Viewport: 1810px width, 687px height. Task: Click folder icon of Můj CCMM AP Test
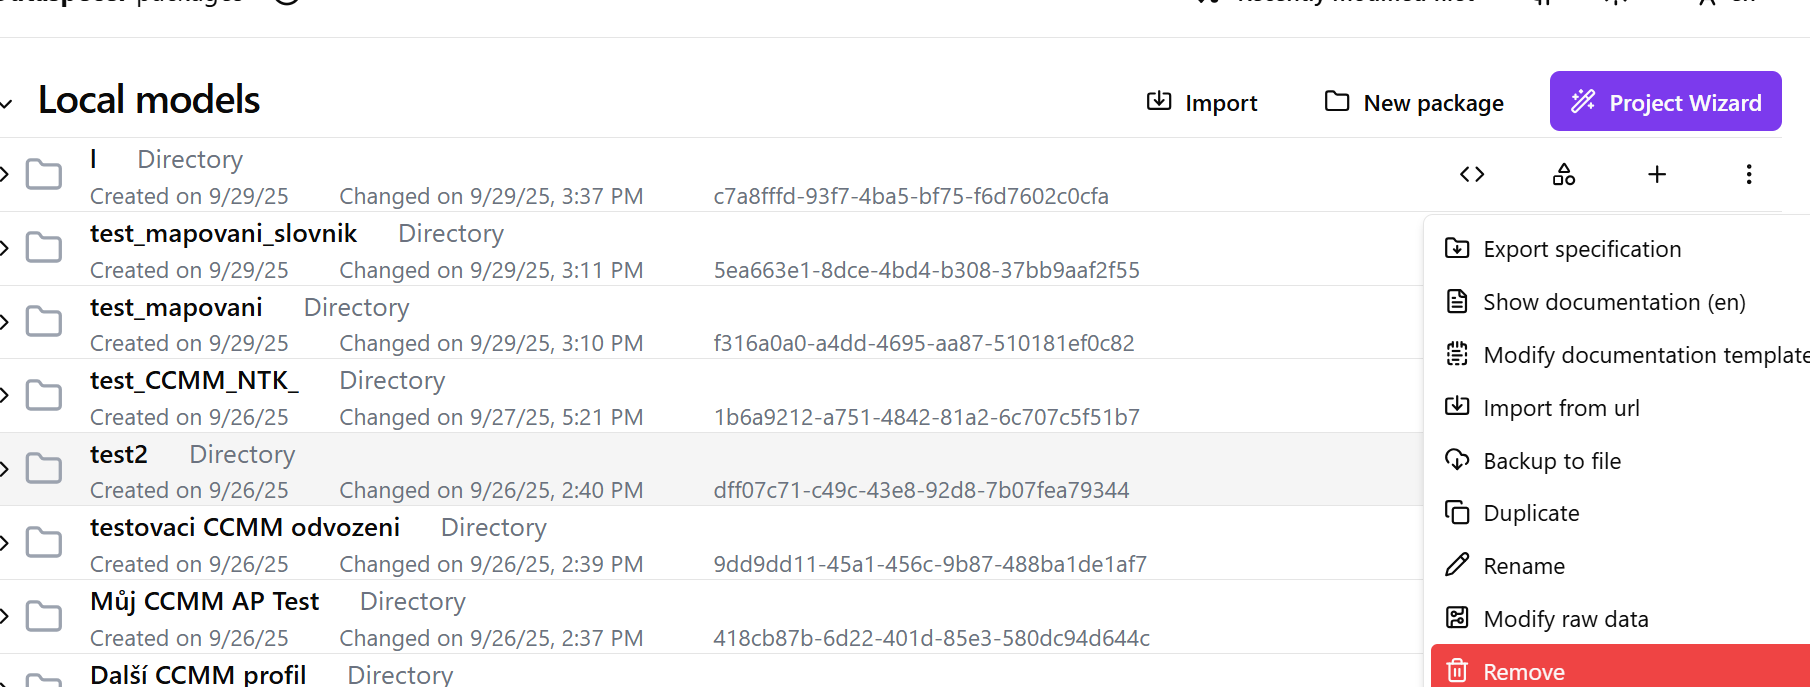coord(44,616)
